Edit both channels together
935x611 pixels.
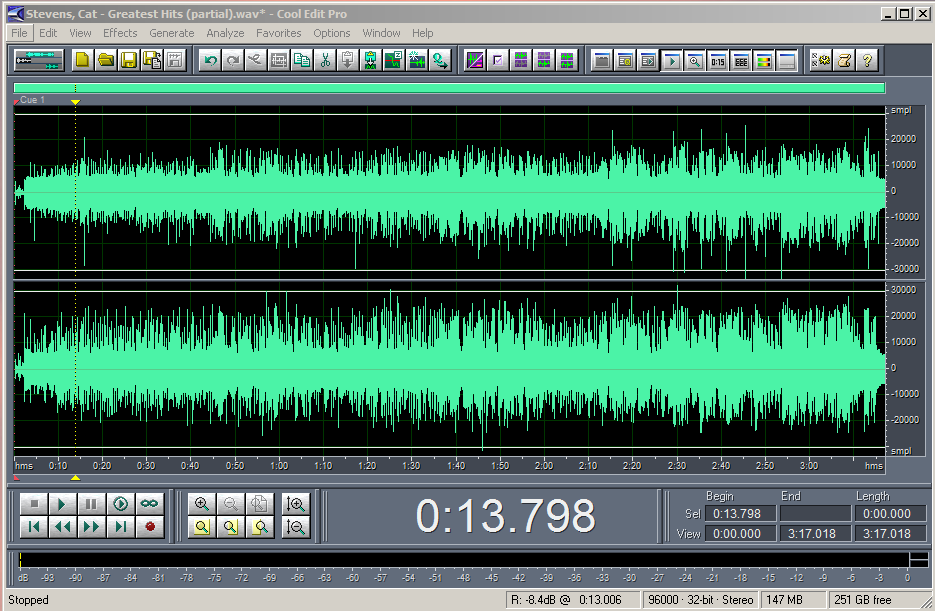click(566, 60)
